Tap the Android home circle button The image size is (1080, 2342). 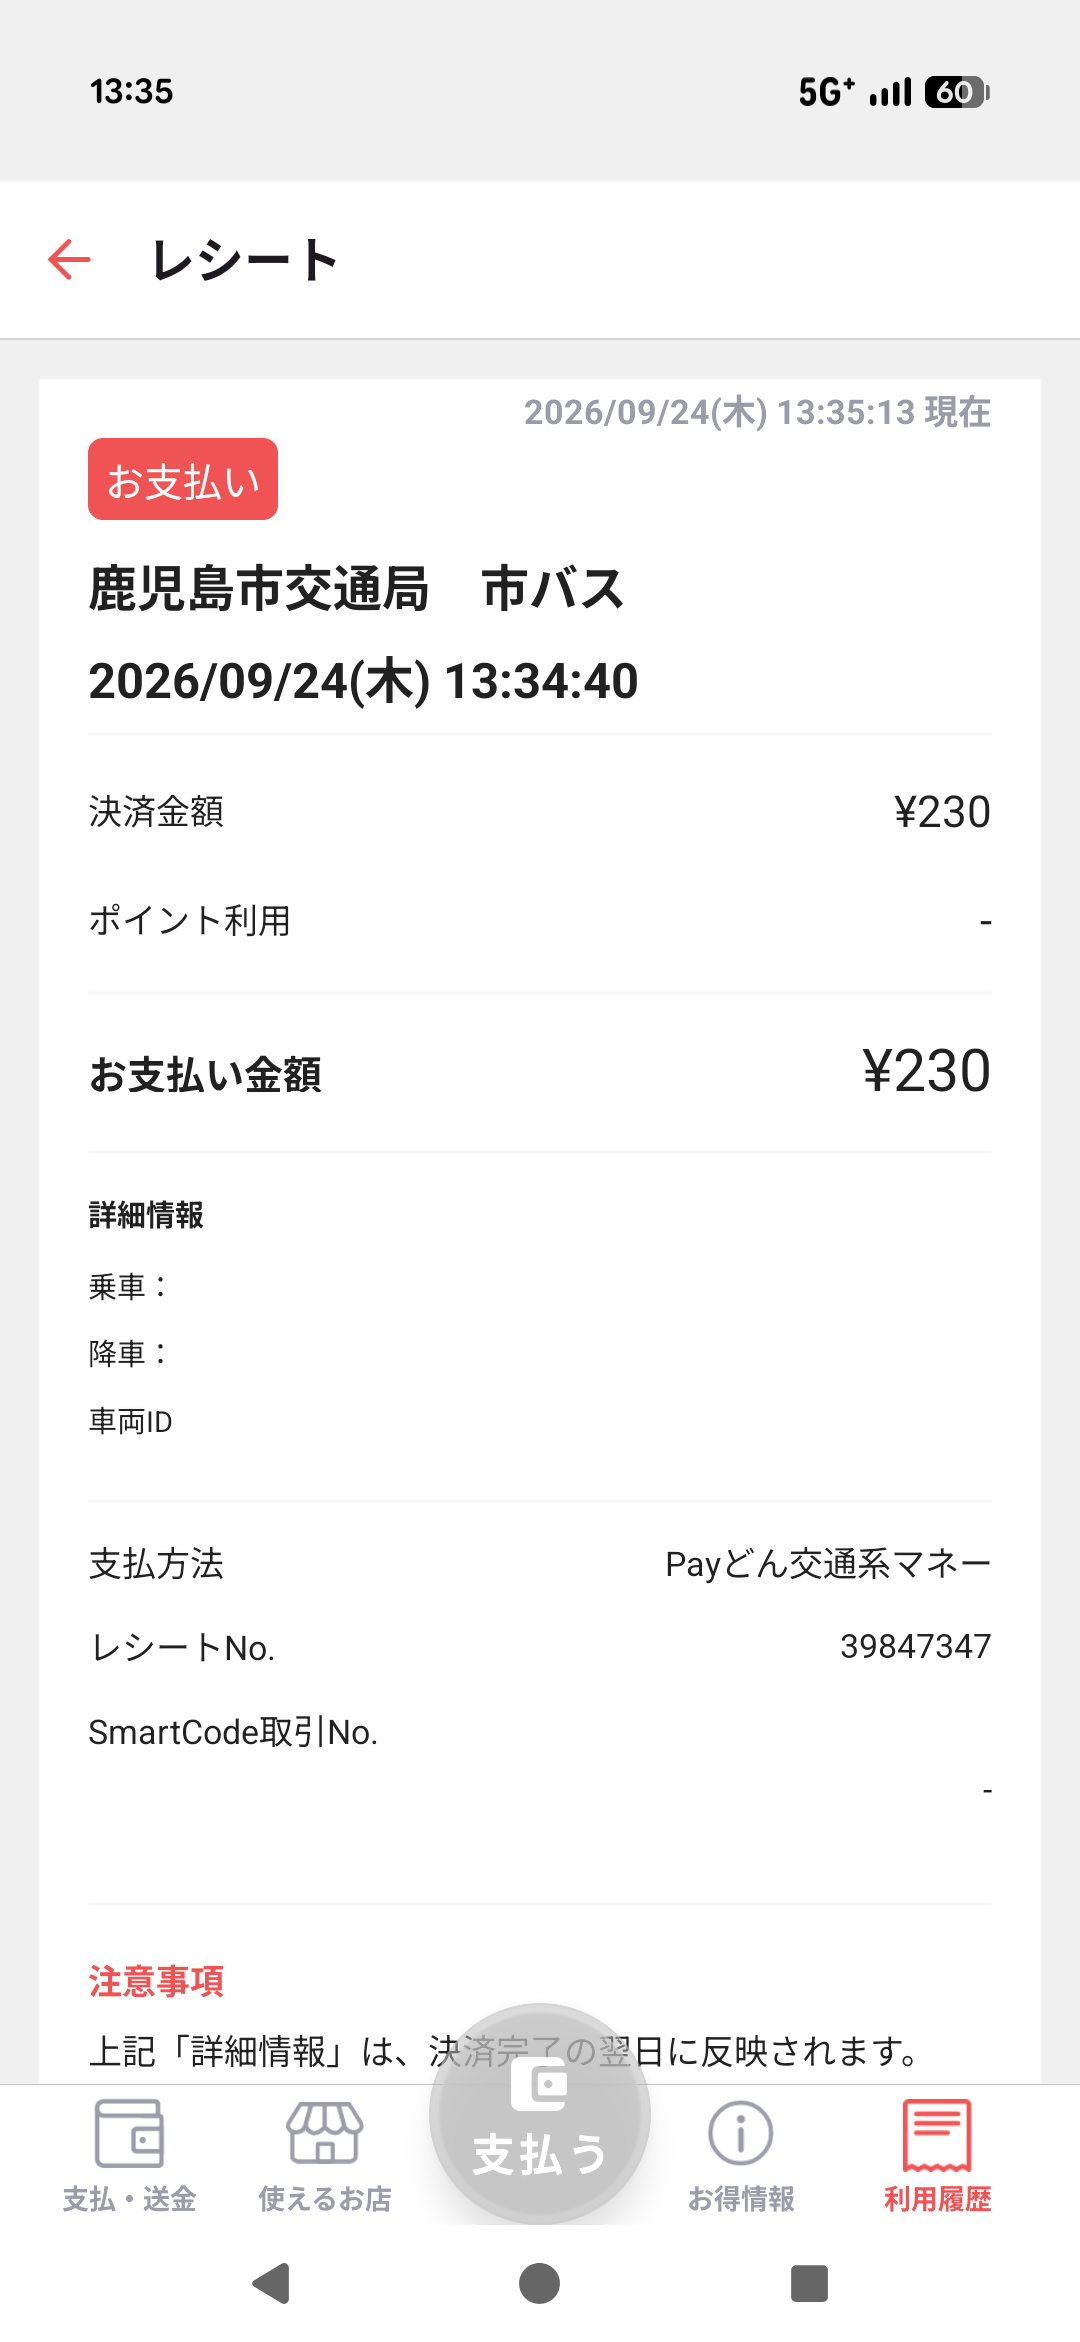point(540,2283)
